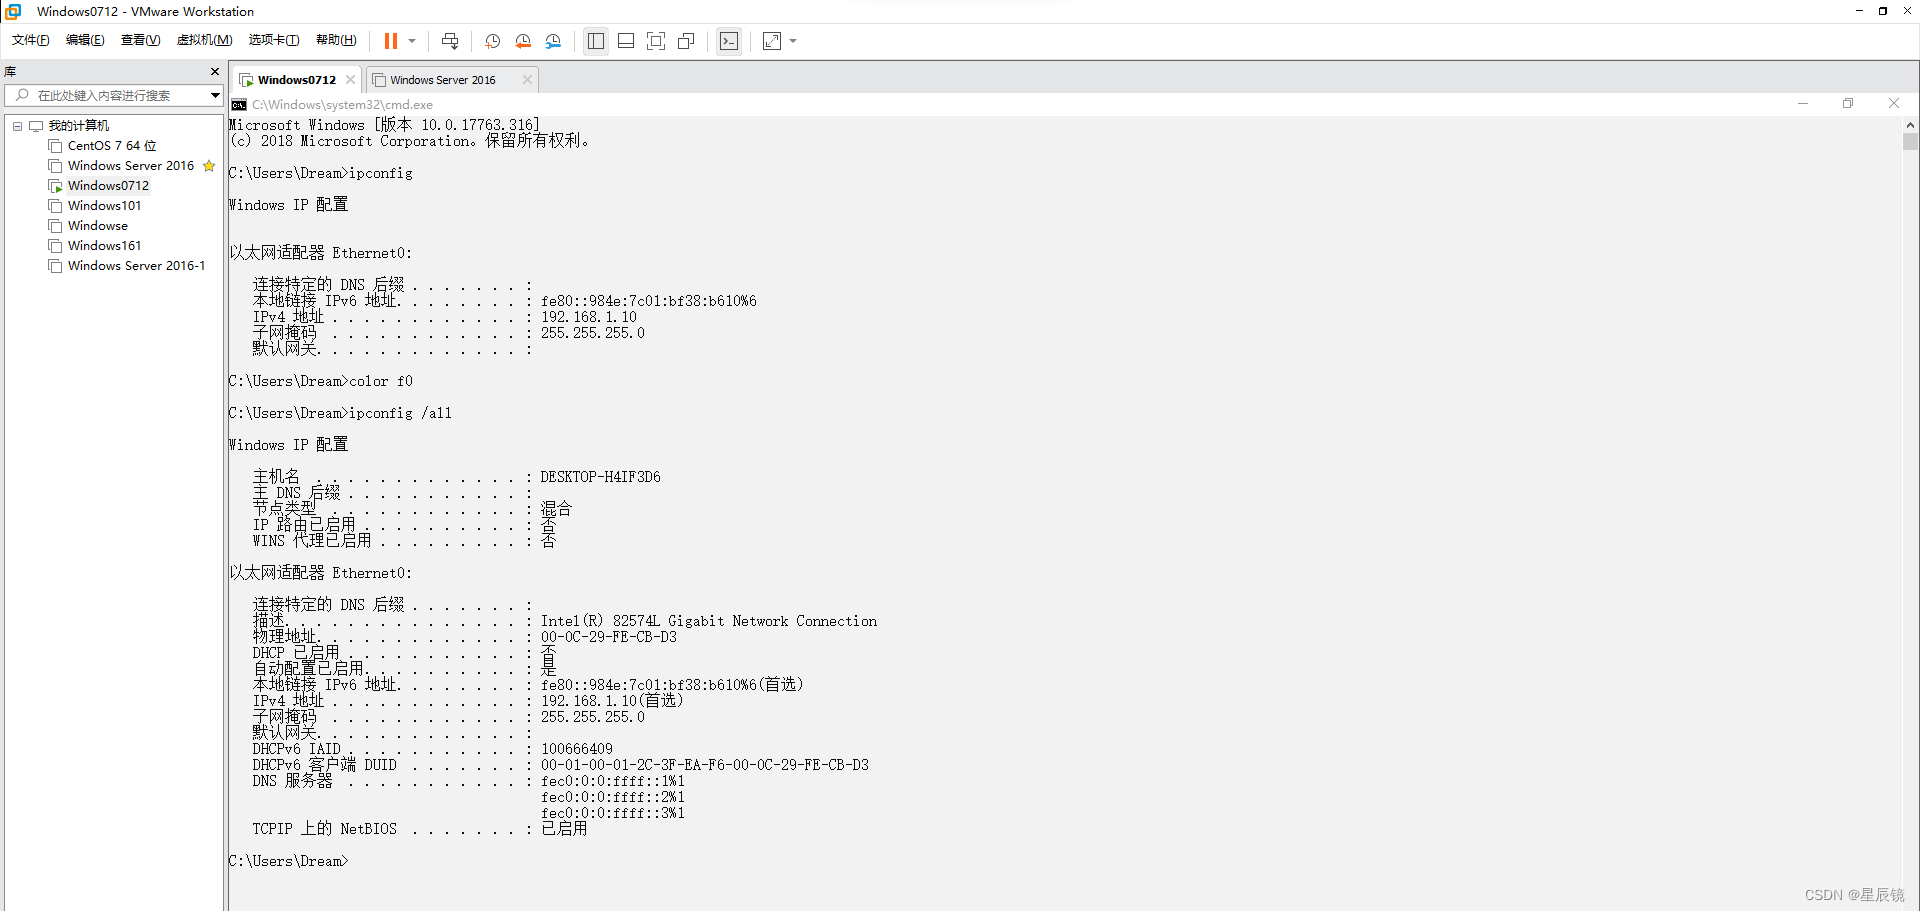Switch to the Windows Server 2016 tab
This screenshot has width=1920, height=911.
[442, 80]
